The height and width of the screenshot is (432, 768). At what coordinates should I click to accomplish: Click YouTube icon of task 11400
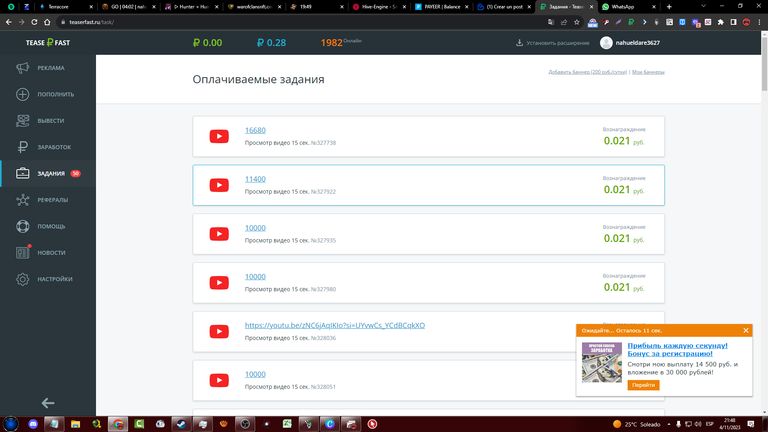coord(219,185)
